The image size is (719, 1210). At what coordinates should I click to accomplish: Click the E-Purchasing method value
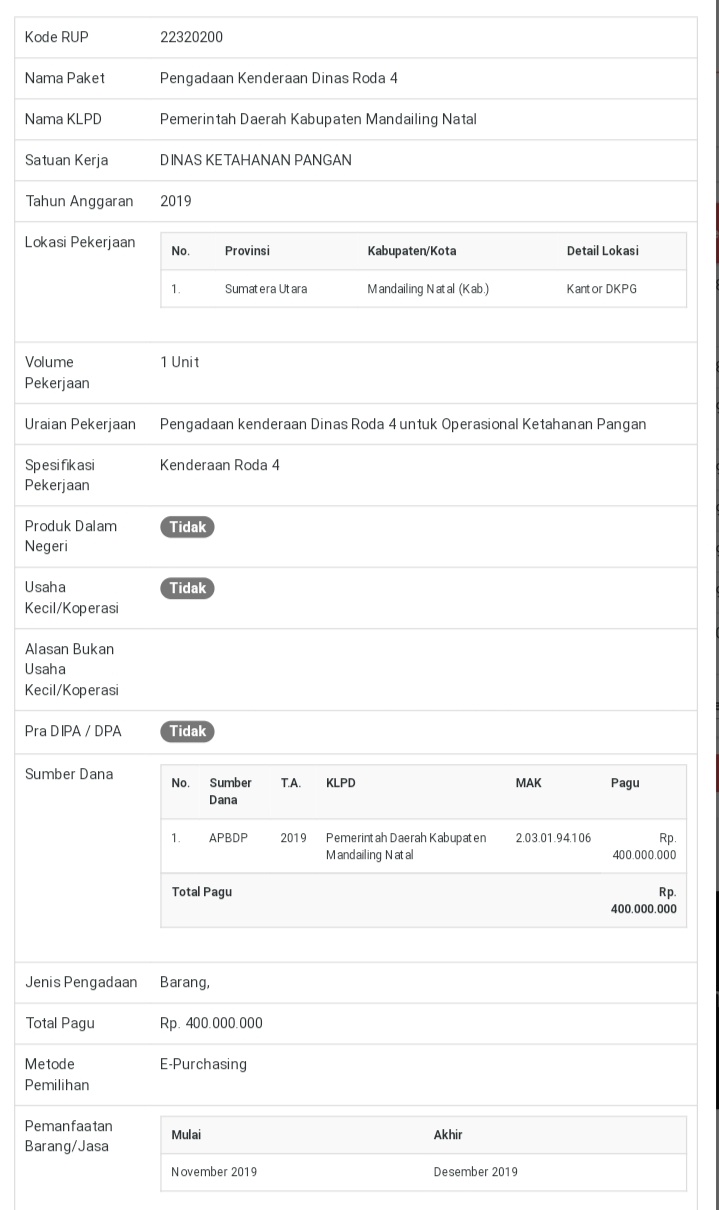203,1064
